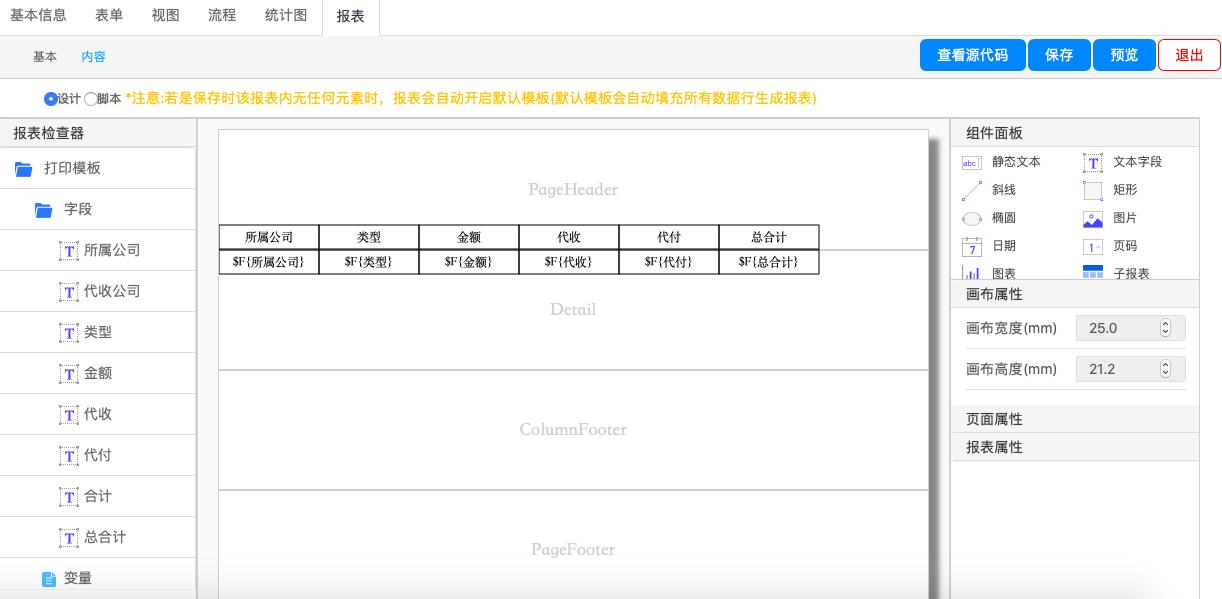The height and width of the screenshot is (599, 1222).
Task: Click the 查看源代码 button
Action: click(x=972, y=55)
